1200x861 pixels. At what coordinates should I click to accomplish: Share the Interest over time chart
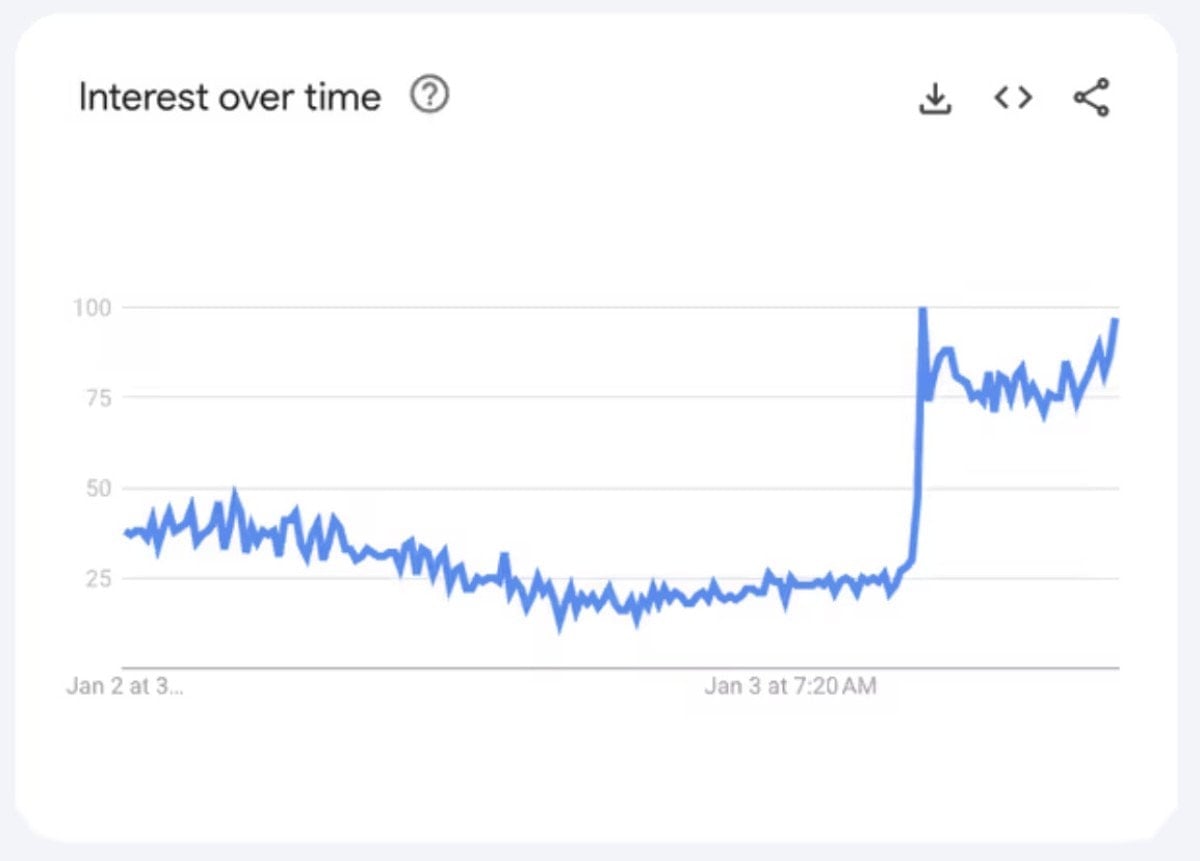[x=1091, y=97]
